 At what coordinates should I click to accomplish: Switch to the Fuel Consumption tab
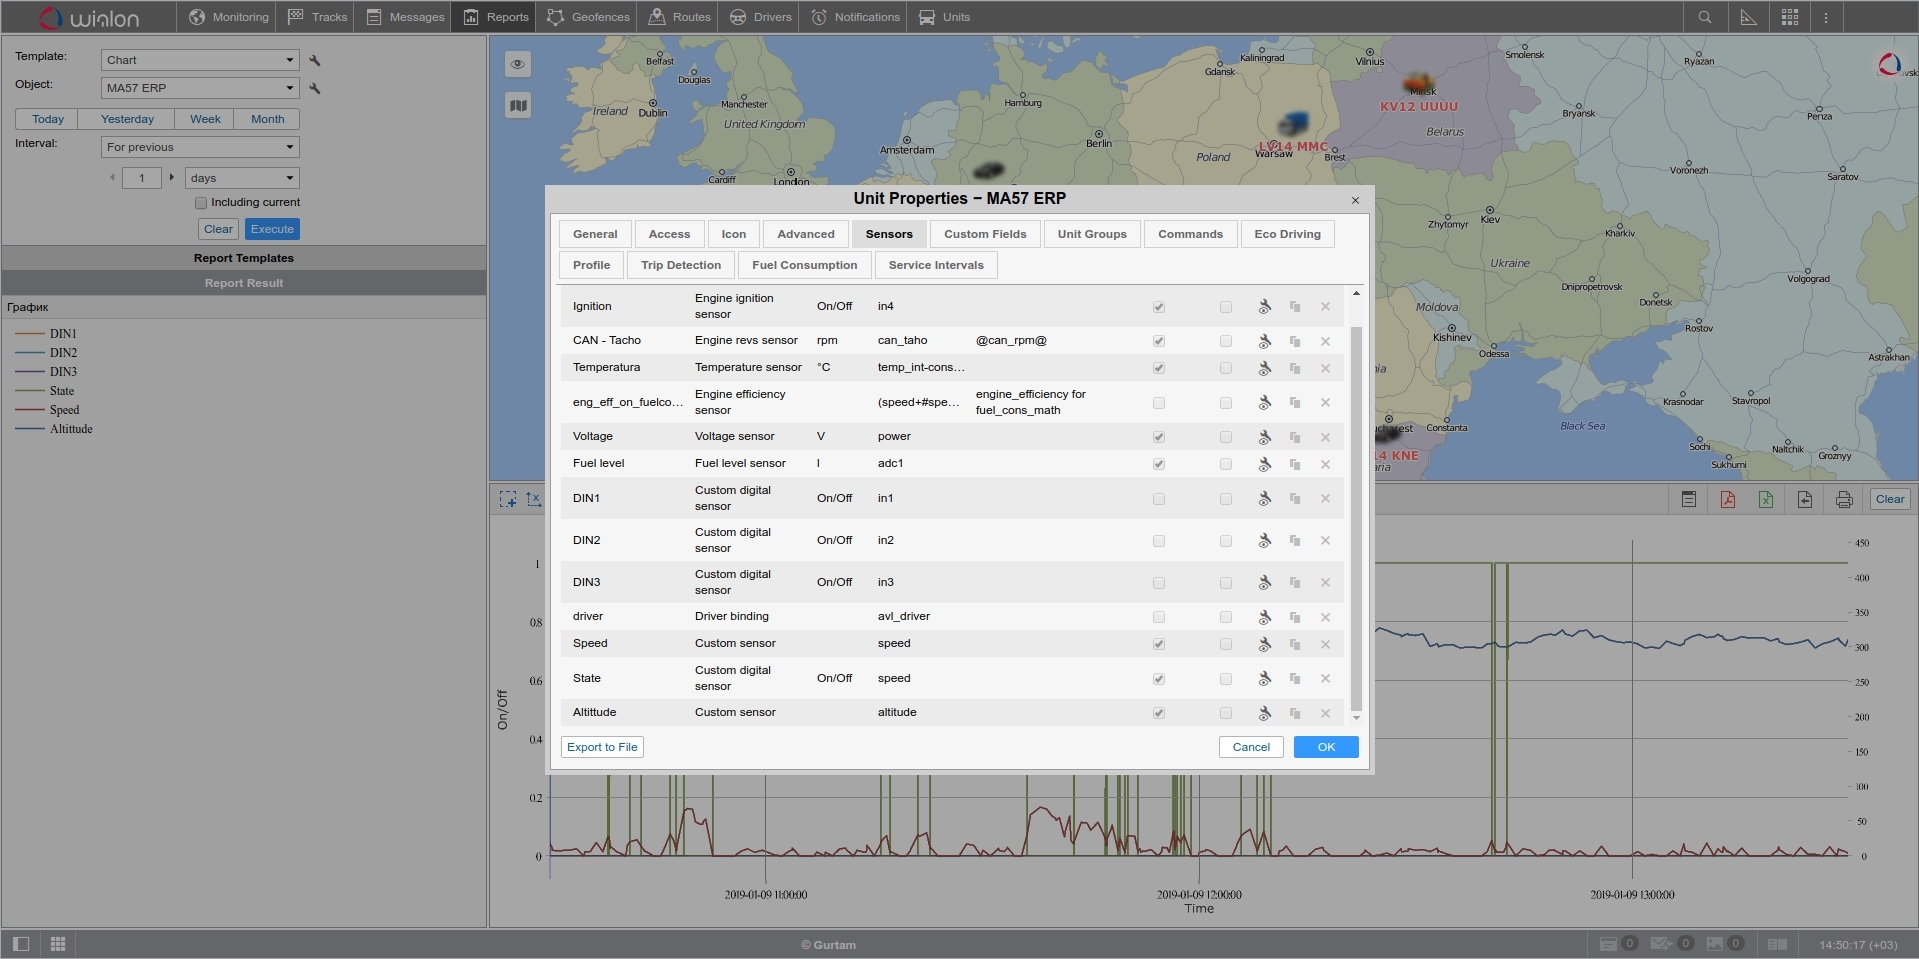(804, 265)
